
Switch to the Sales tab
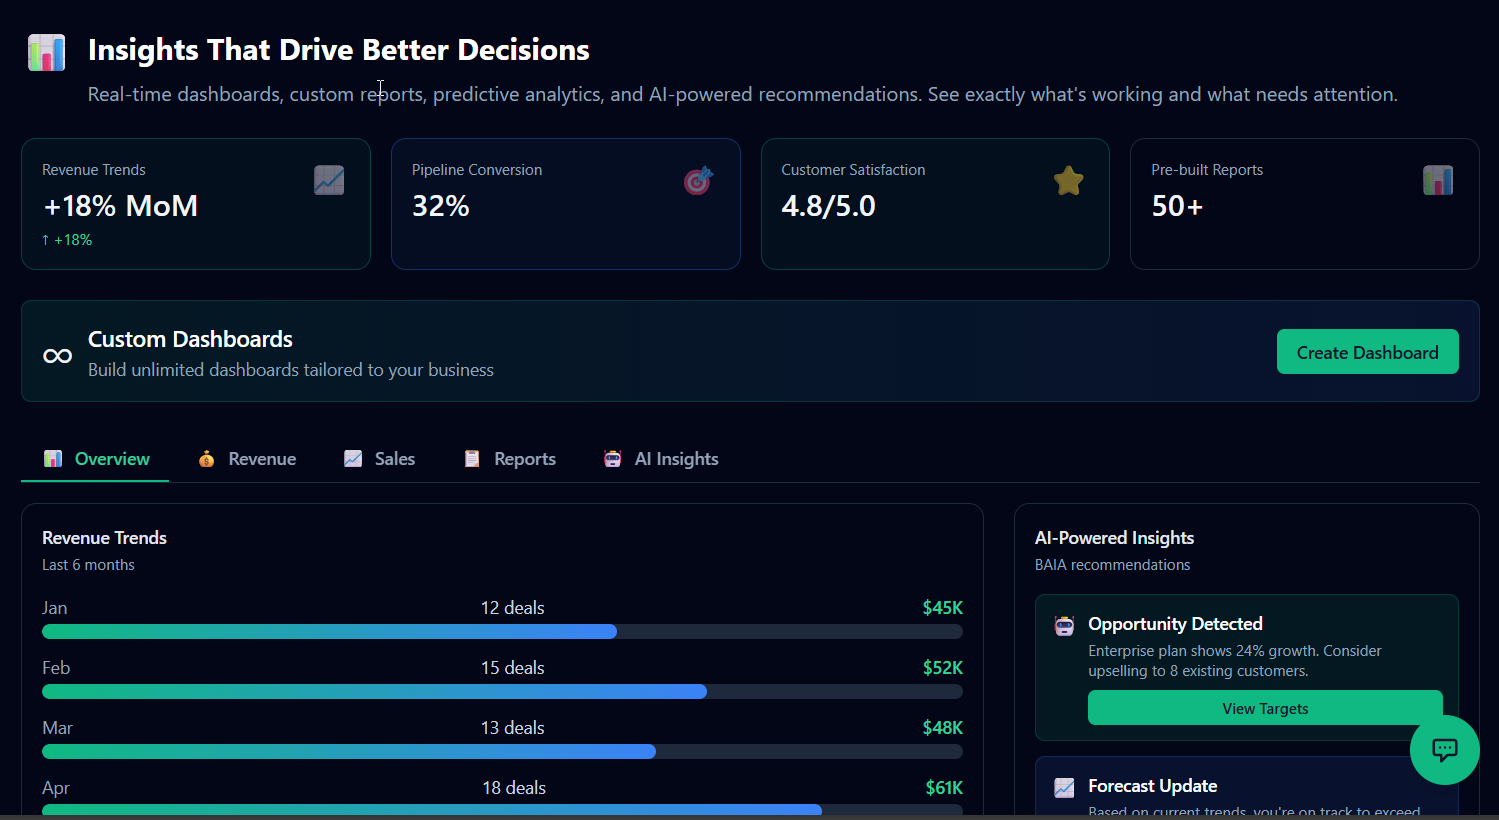click(380, 458)
